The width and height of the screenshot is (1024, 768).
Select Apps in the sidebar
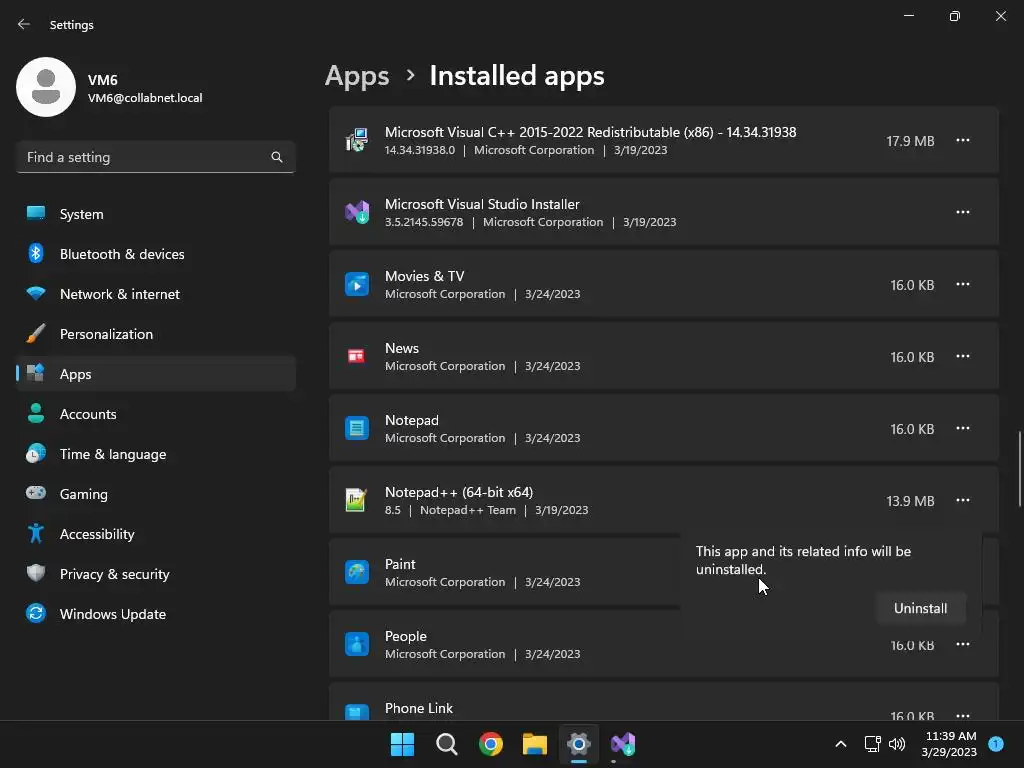pyautogui.click(x=156, y=374)
